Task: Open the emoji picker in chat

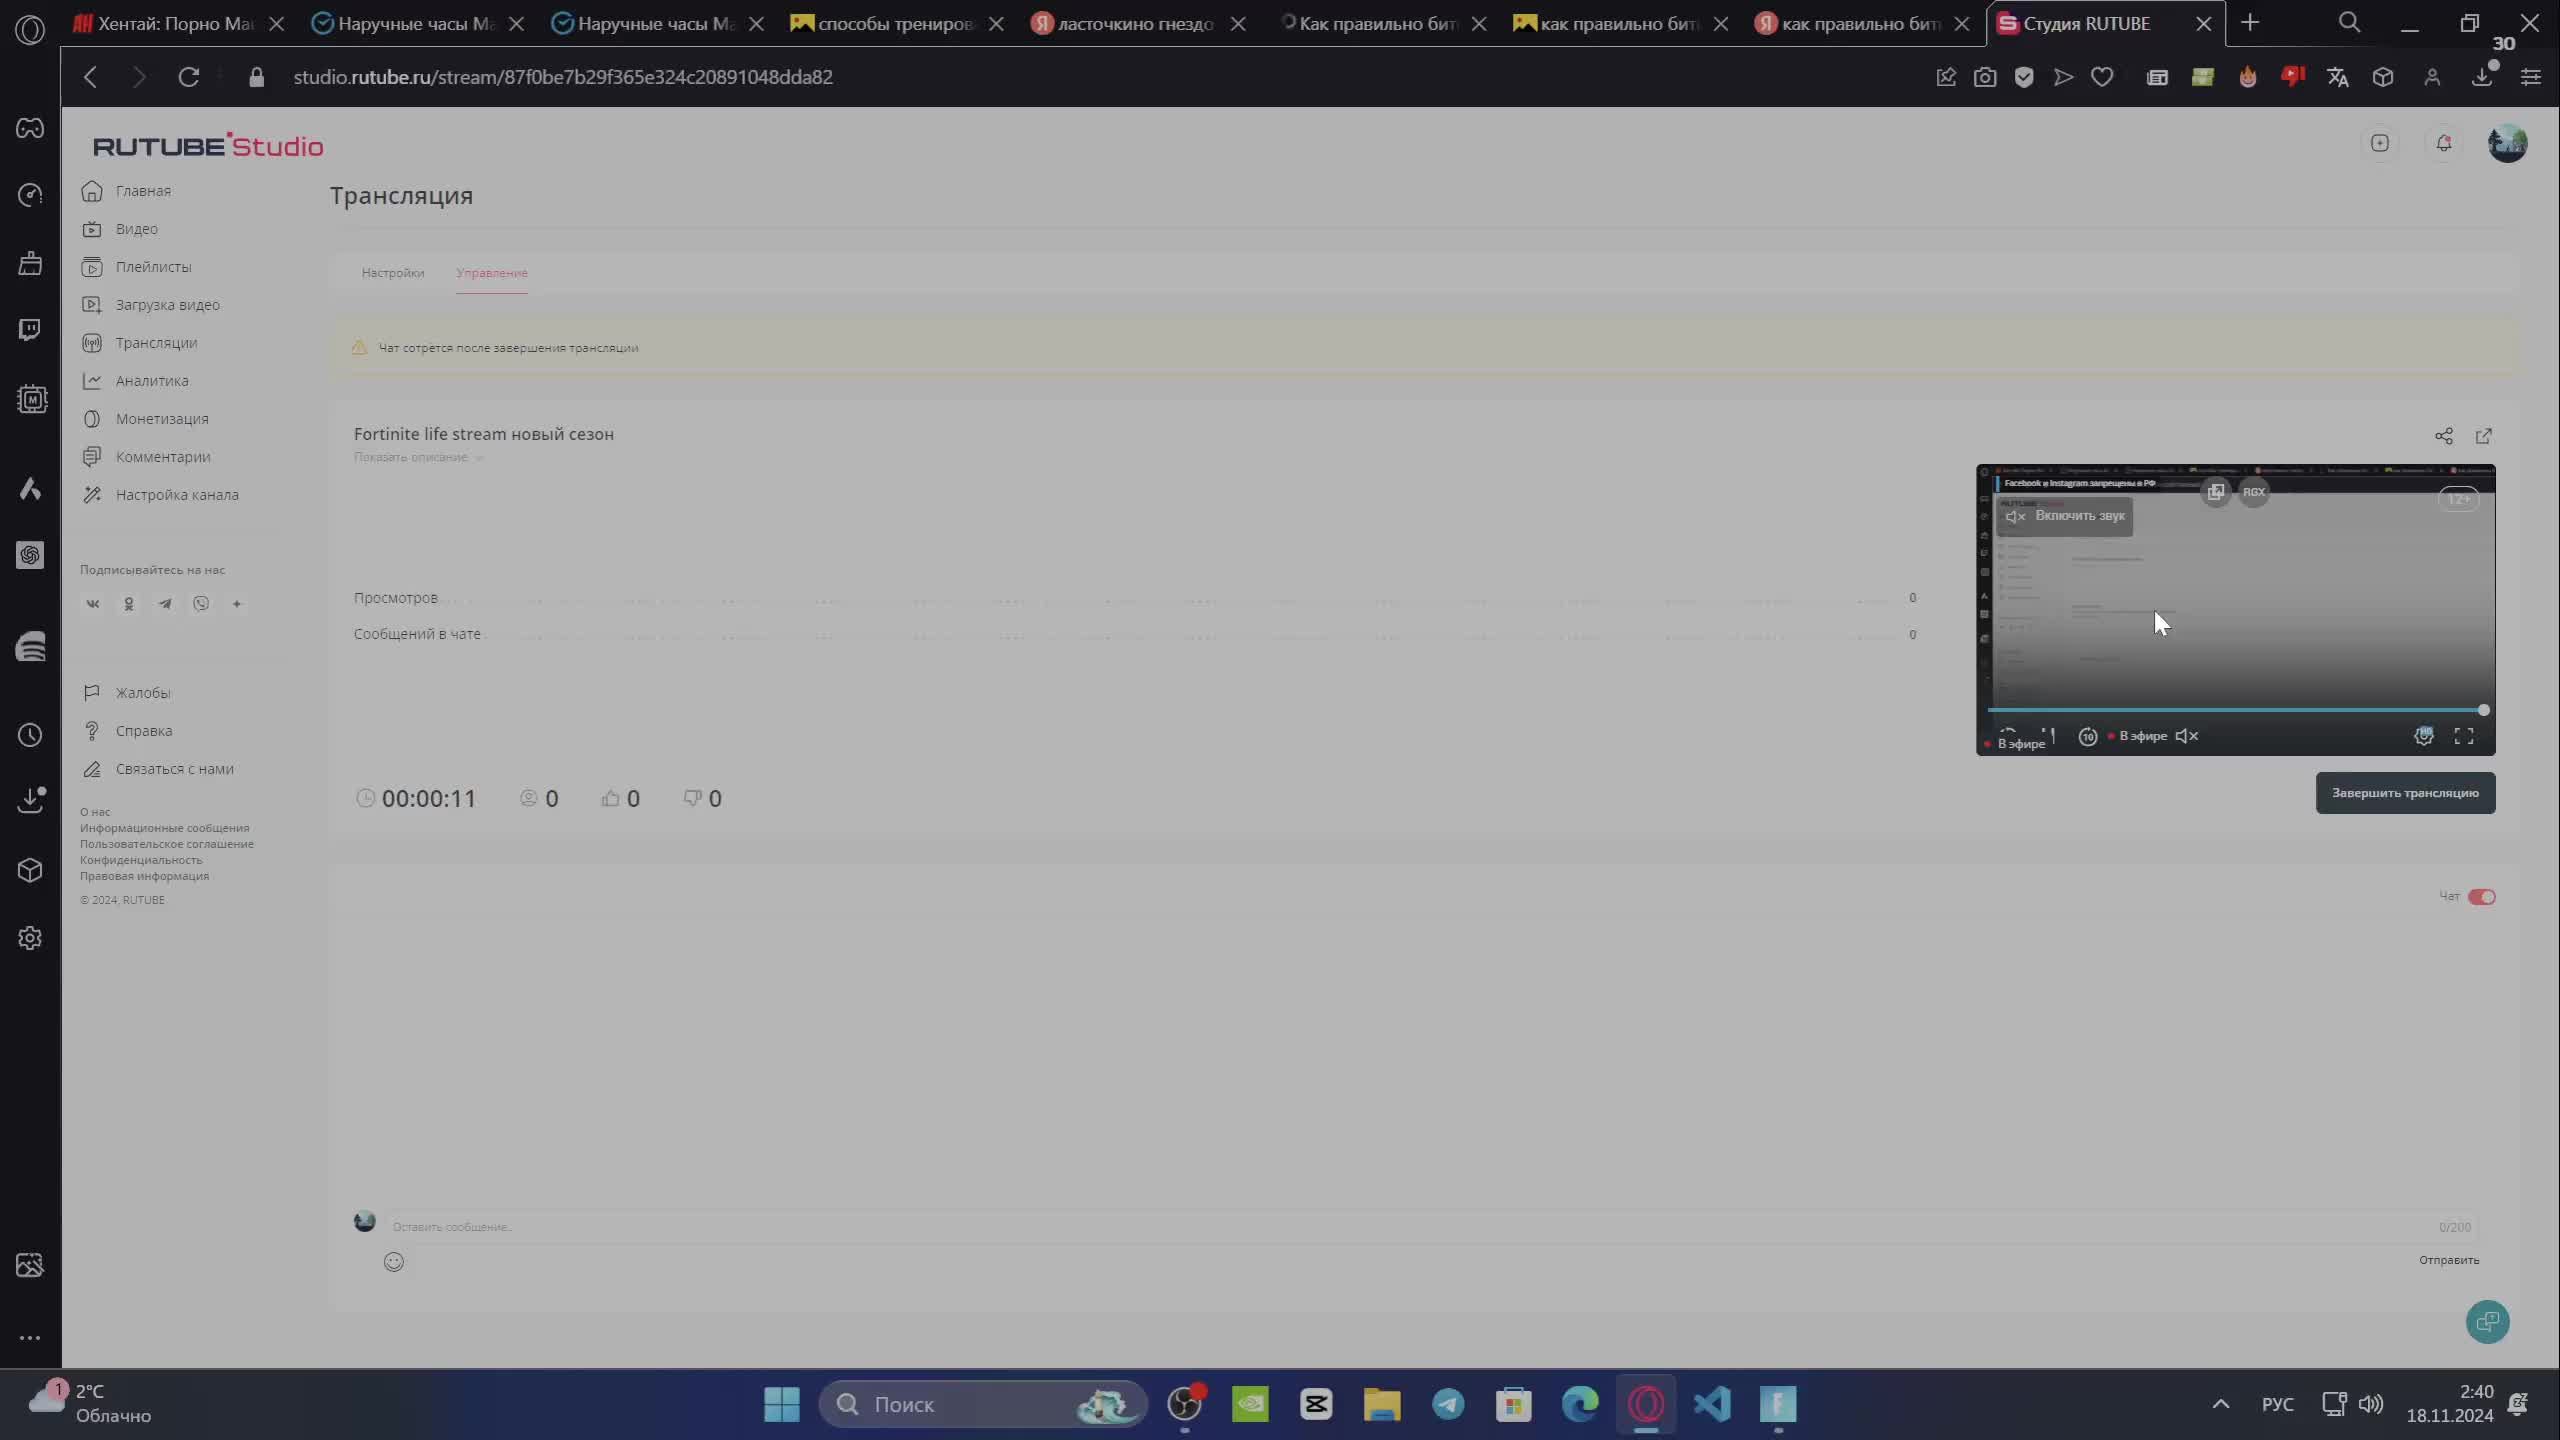Action: [394, 1262]
